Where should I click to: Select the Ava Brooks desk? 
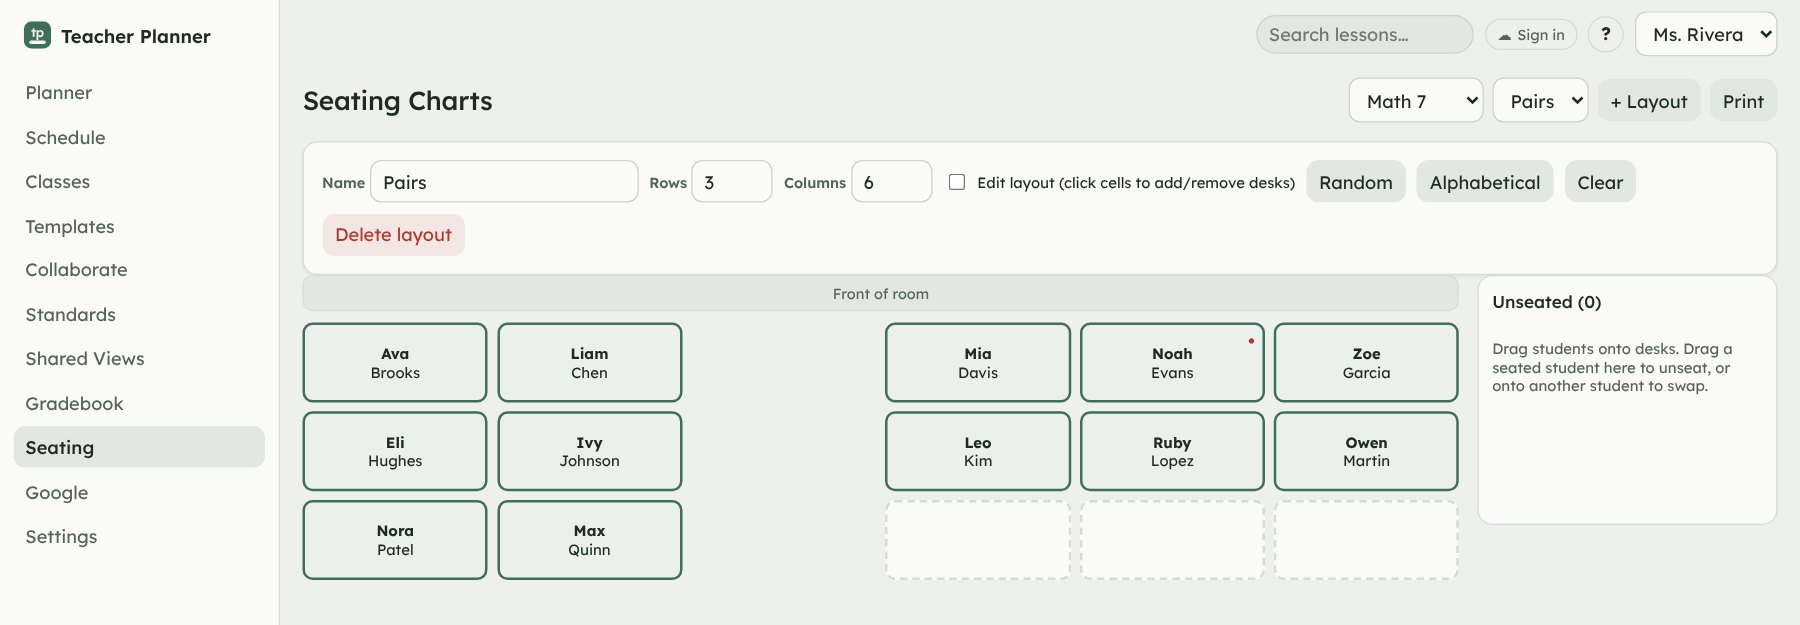[395, 363]
